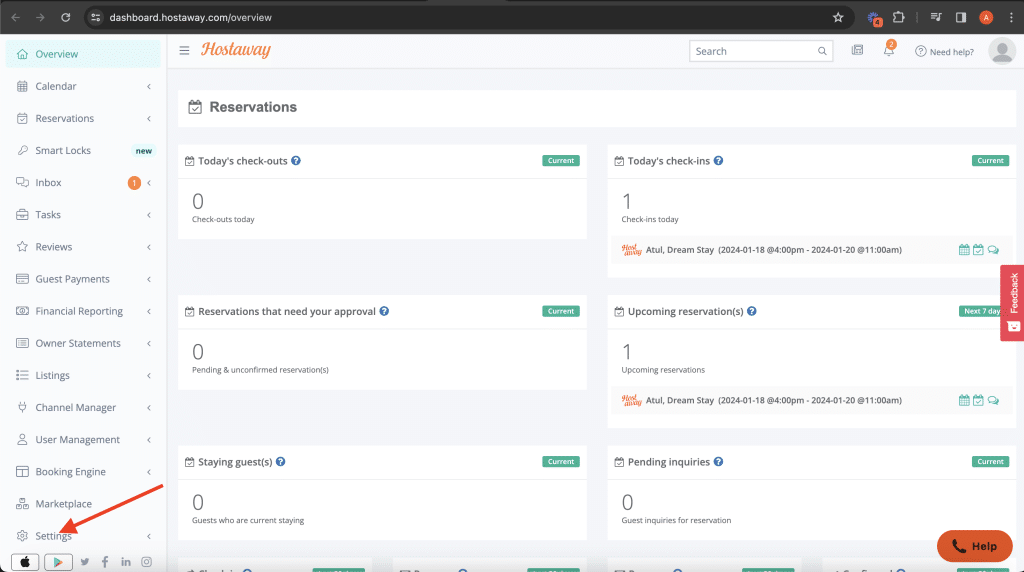The height and width of the screenshot is (572, 1024).
Task: Open the news feed icon beside search
Action: point(857,50)
